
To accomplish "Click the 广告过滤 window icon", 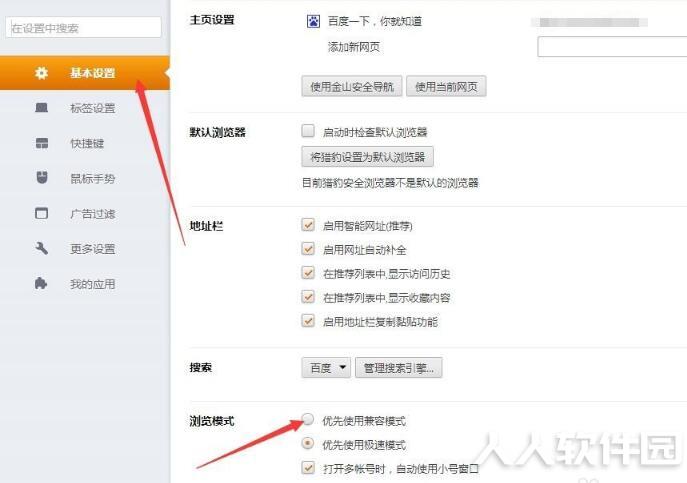I will tap(42, 213).
